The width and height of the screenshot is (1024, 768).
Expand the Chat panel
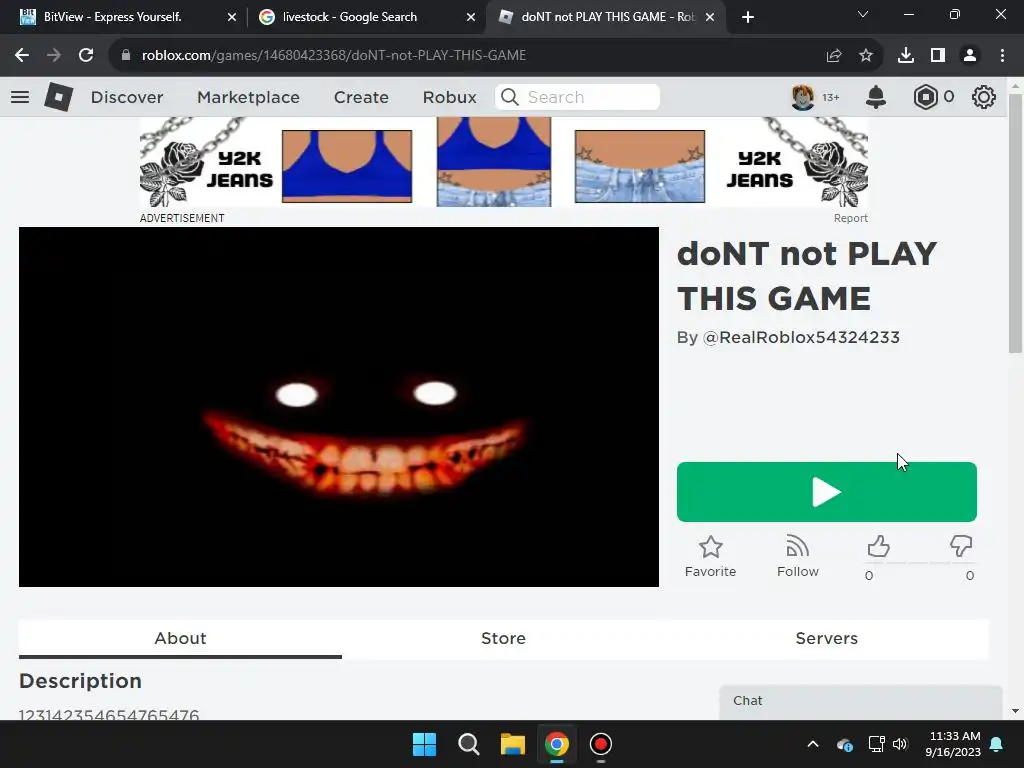[x=861, y=701]
